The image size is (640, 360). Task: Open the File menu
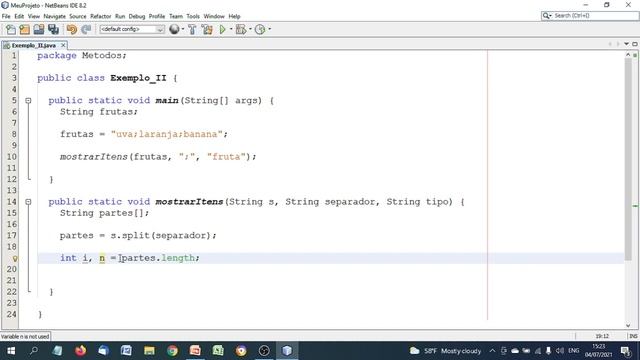(6, 16)
